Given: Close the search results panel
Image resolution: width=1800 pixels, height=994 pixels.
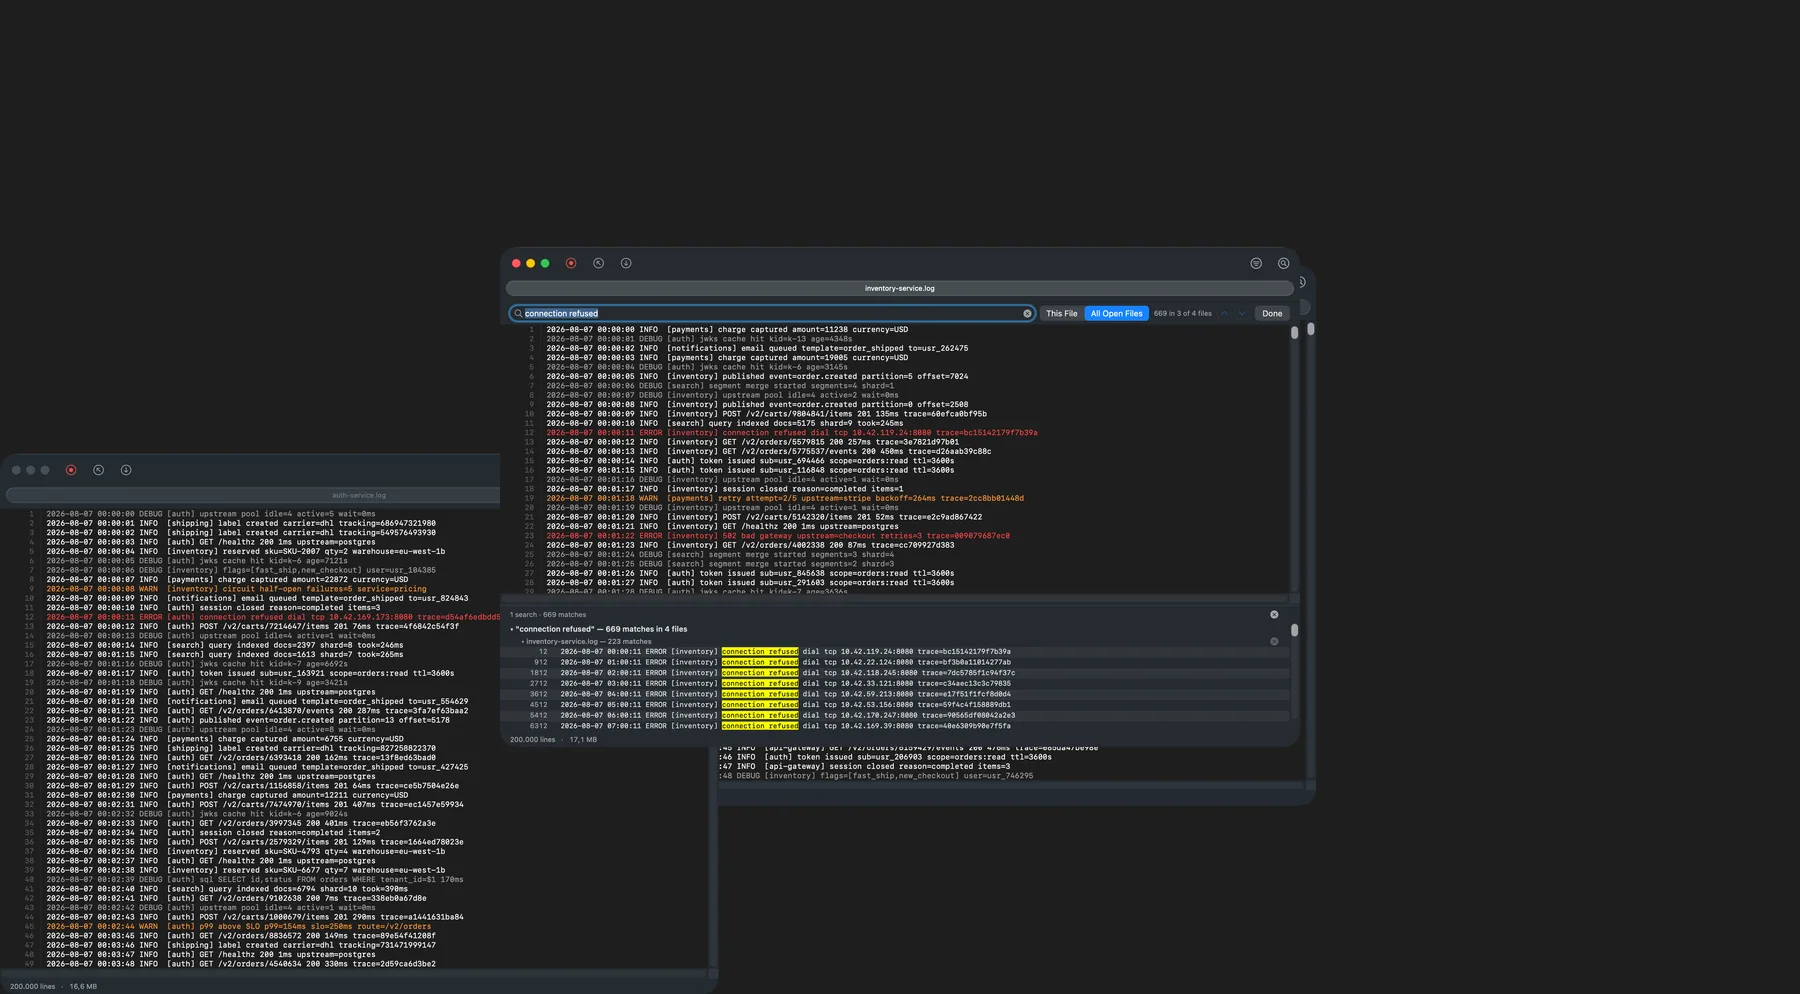Looking at the screenshot, I should pos(1274,614).
